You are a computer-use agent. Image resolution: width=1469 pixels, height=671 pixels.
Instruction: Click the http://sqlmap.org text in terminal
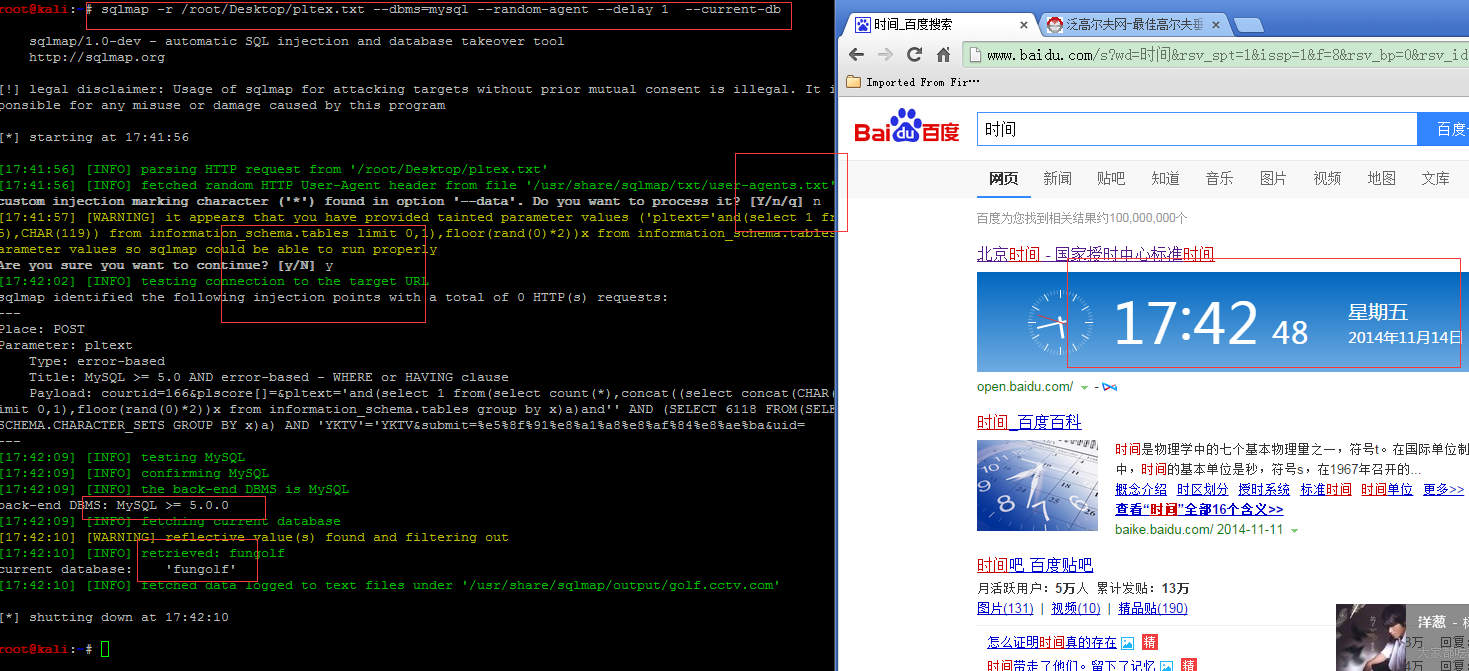(97, 57)
